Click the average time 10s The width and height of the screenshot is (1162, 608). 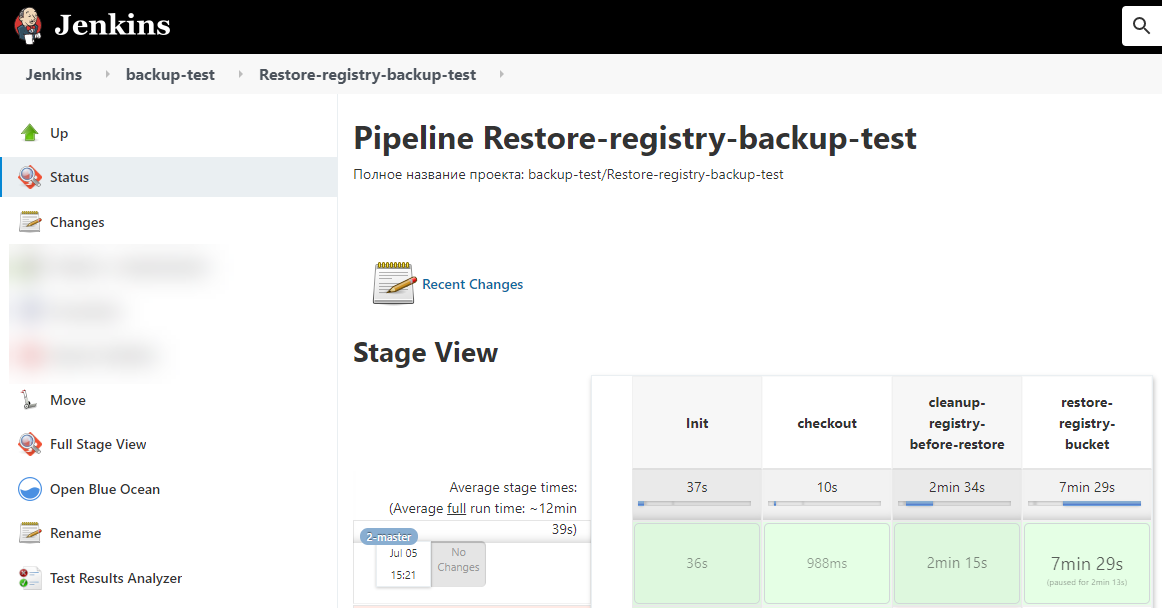click(x=827, y=487)
